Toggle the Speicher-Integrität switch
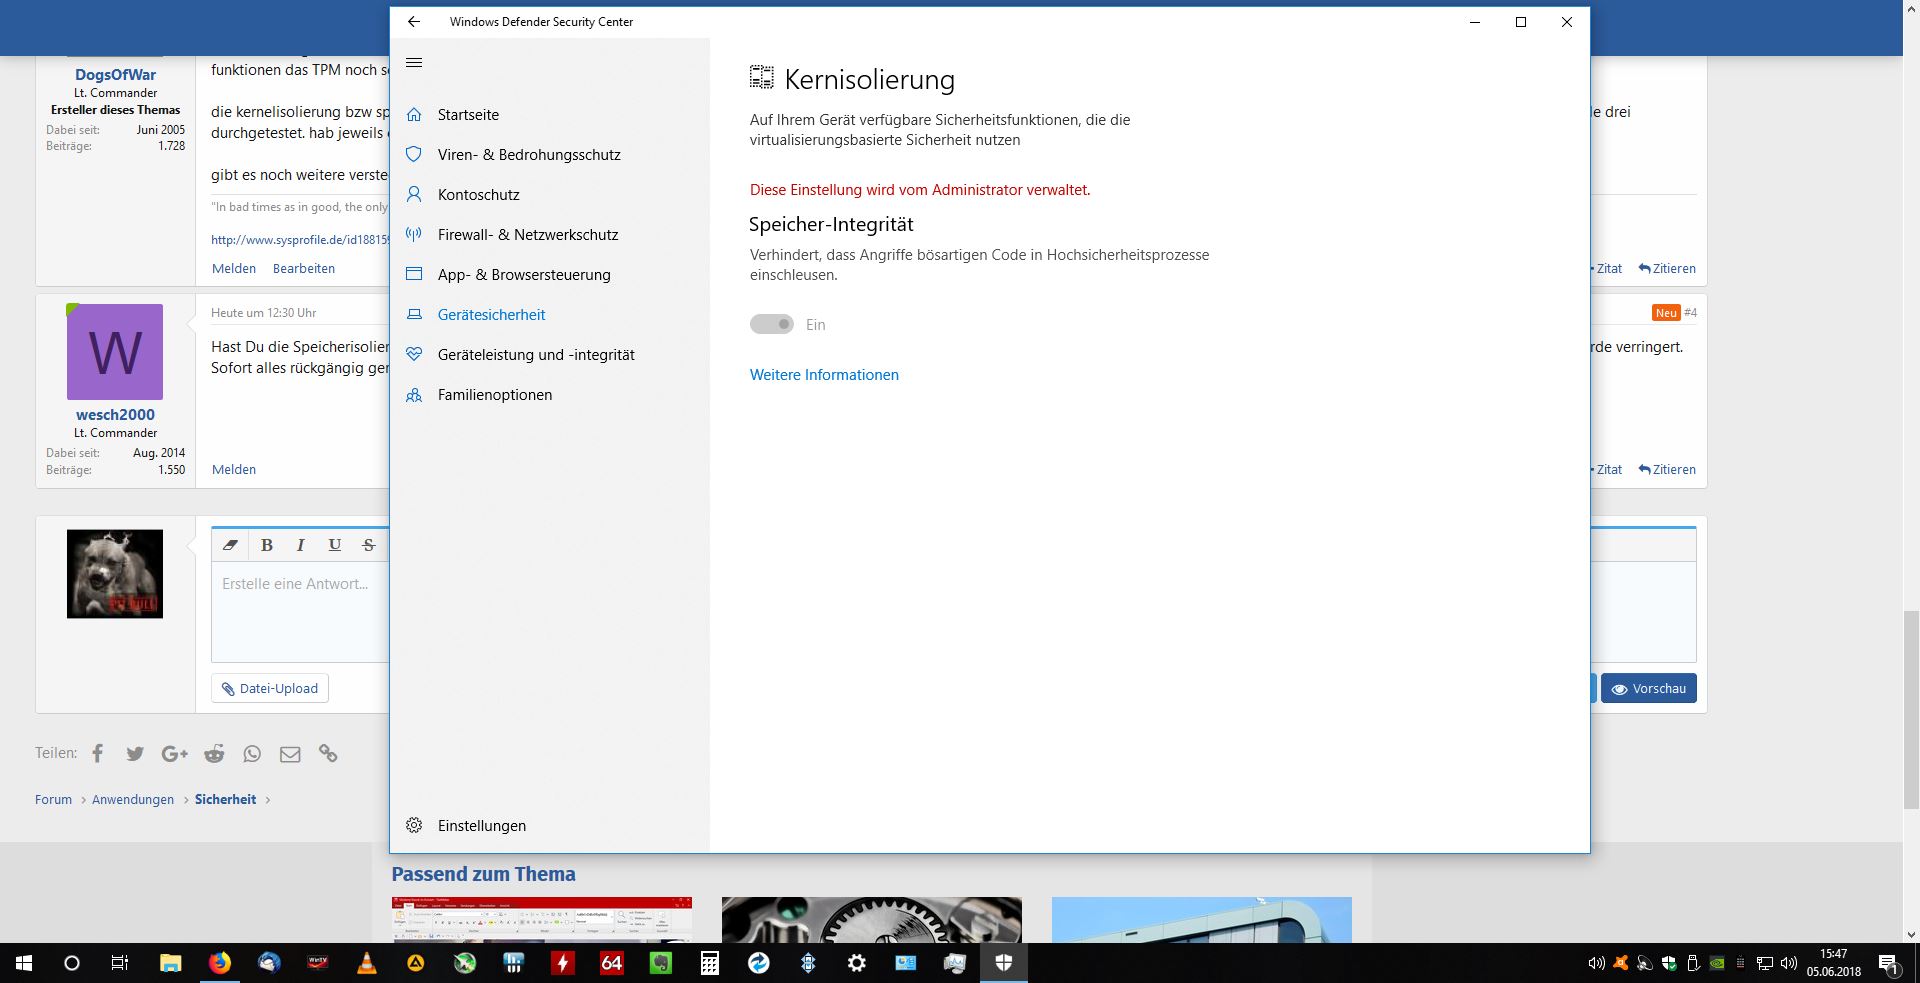 pos(772,324)
